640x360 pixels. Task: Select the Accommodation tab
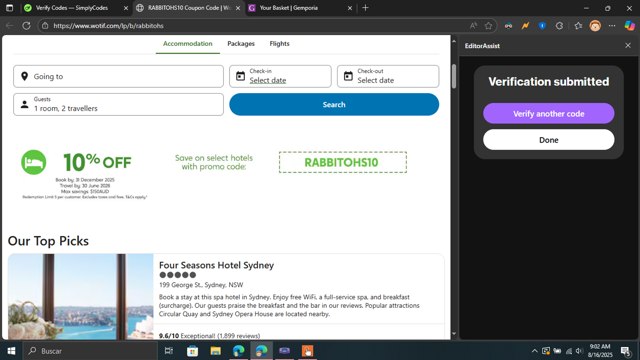[x=188, y=44]
